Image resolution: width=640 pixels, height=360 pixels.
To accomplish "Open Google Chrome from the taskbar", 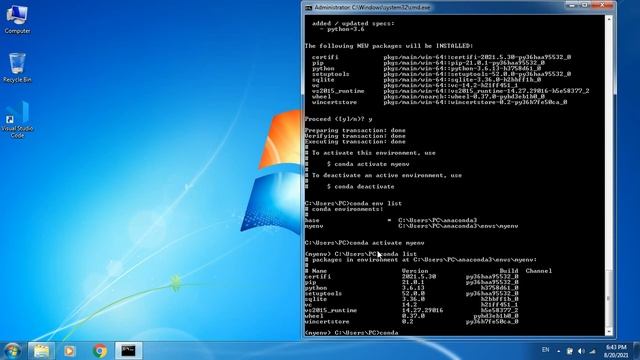I will click(x=100, y=351).
